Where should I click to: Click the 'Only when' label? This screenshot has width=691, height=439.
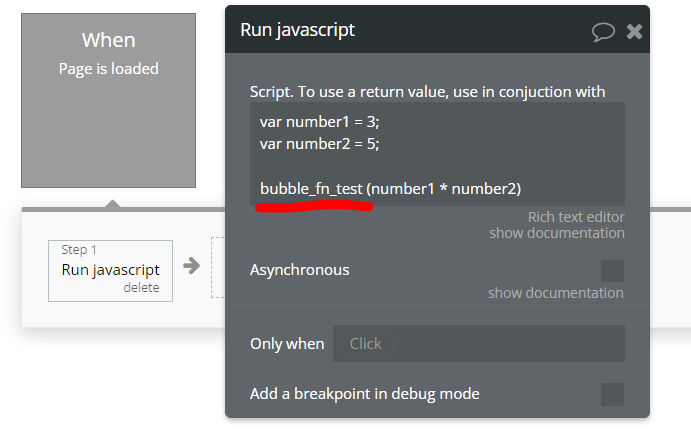[287, 344]
